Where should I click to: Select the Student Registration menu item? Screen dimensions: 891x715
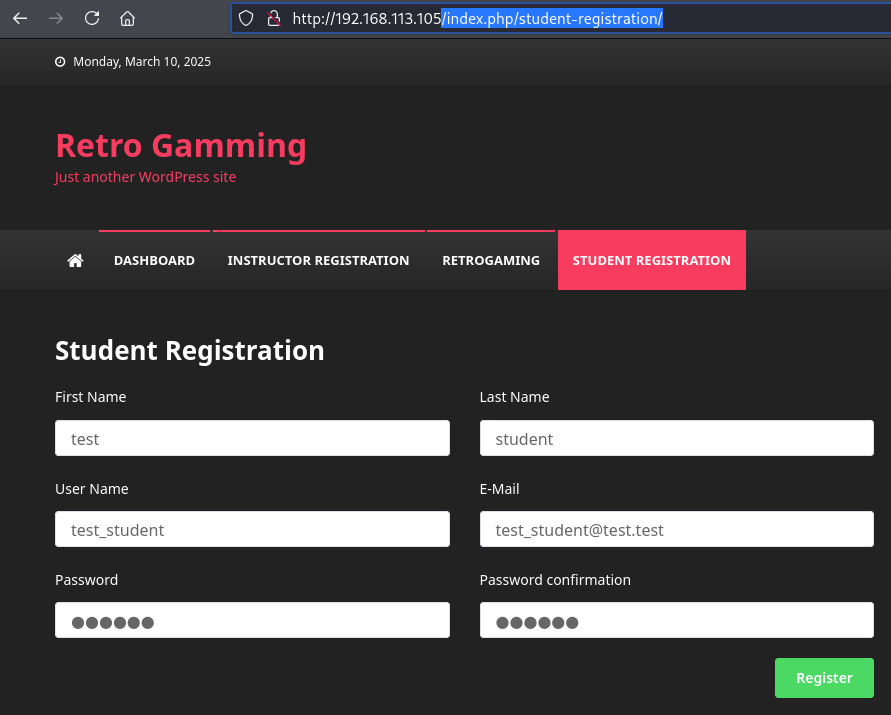(x=652, y=260)
